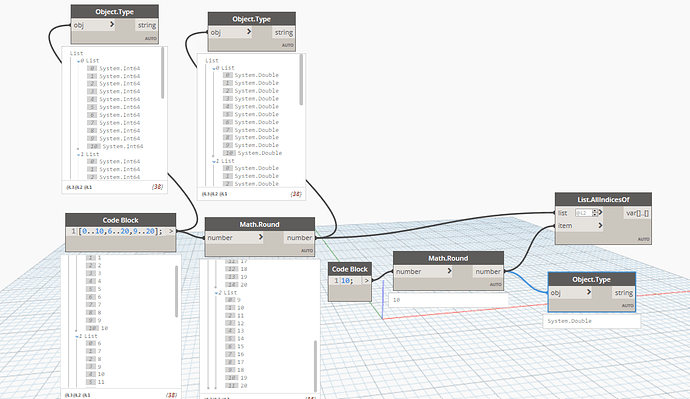Select title of the '10;' Code Block node
The image size is (690, 399).
coord(350,269)
